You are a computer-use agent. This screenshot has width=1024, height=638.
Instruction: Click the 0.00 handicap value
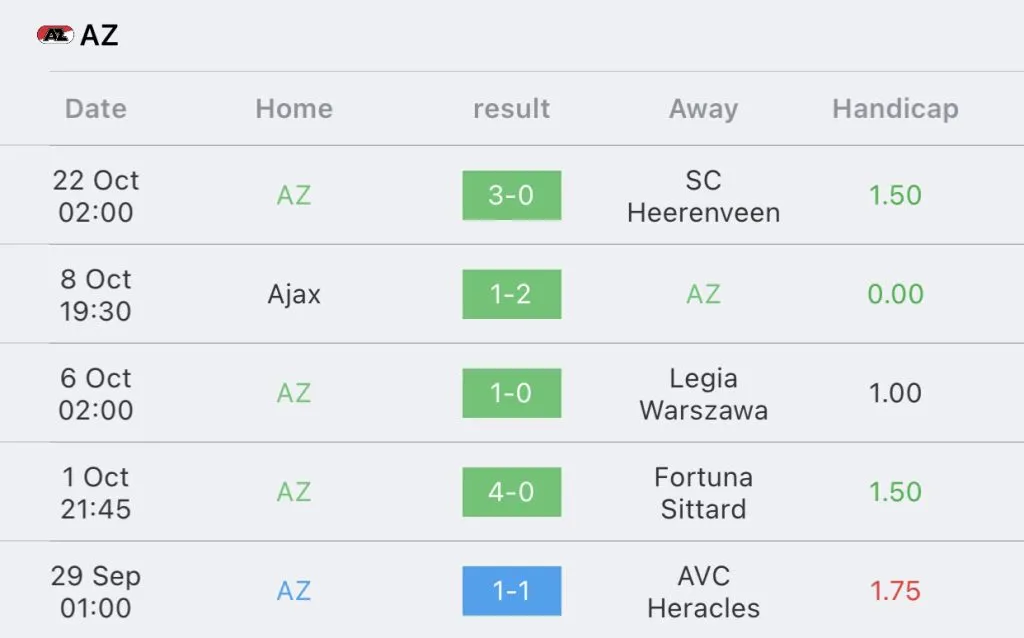pyautogui.click(x=895, y=294)
